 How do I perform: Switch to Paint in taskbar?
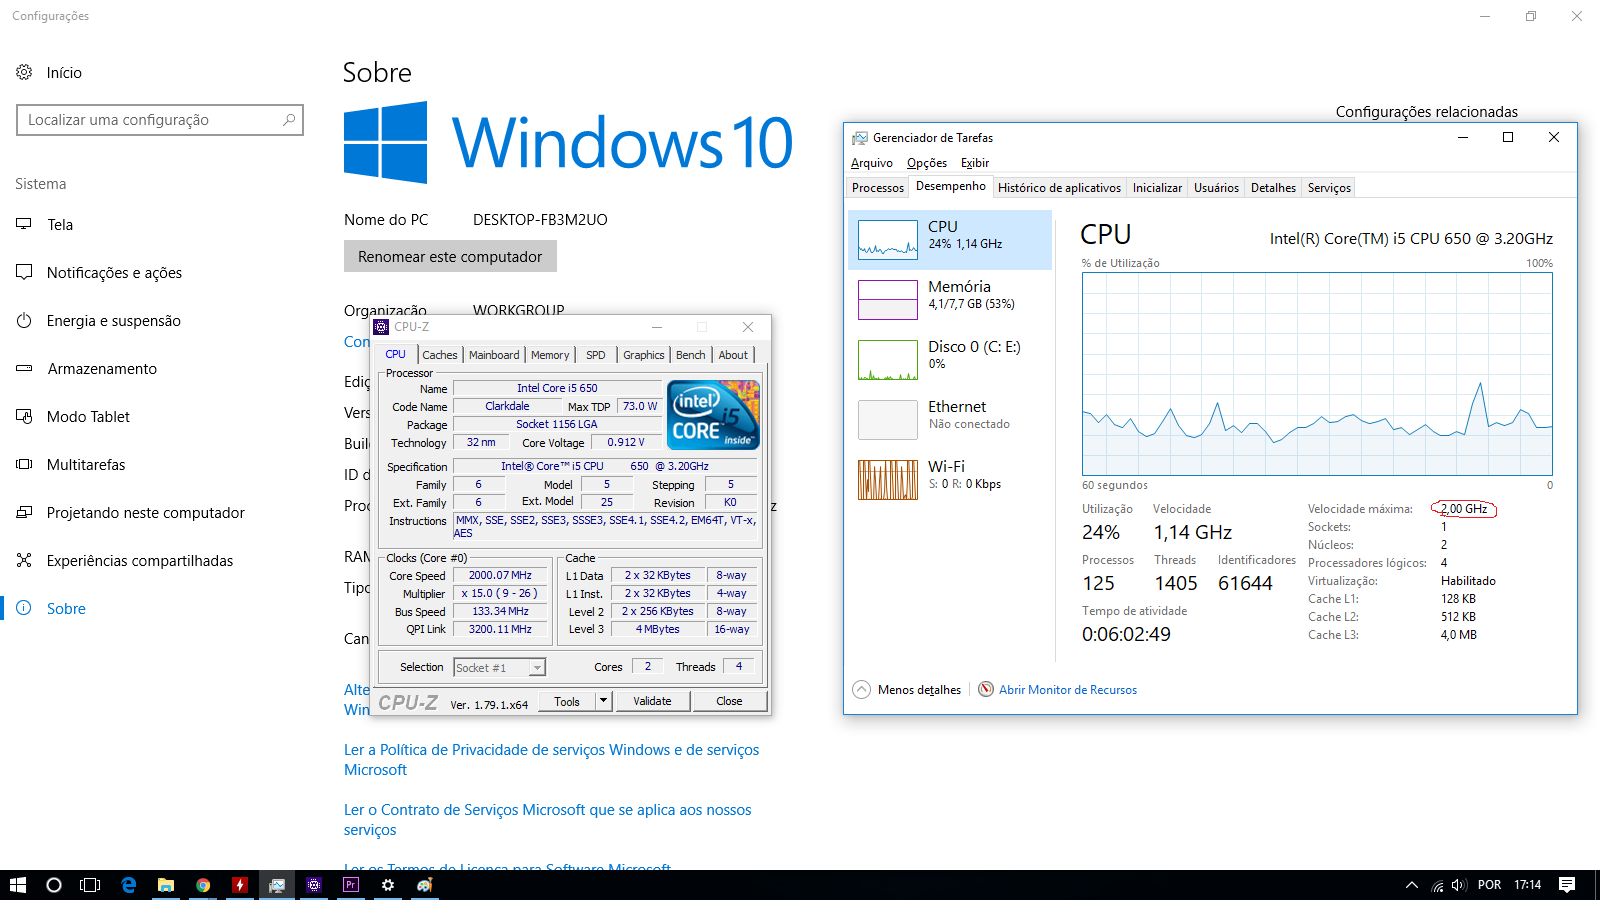[425, 885]
